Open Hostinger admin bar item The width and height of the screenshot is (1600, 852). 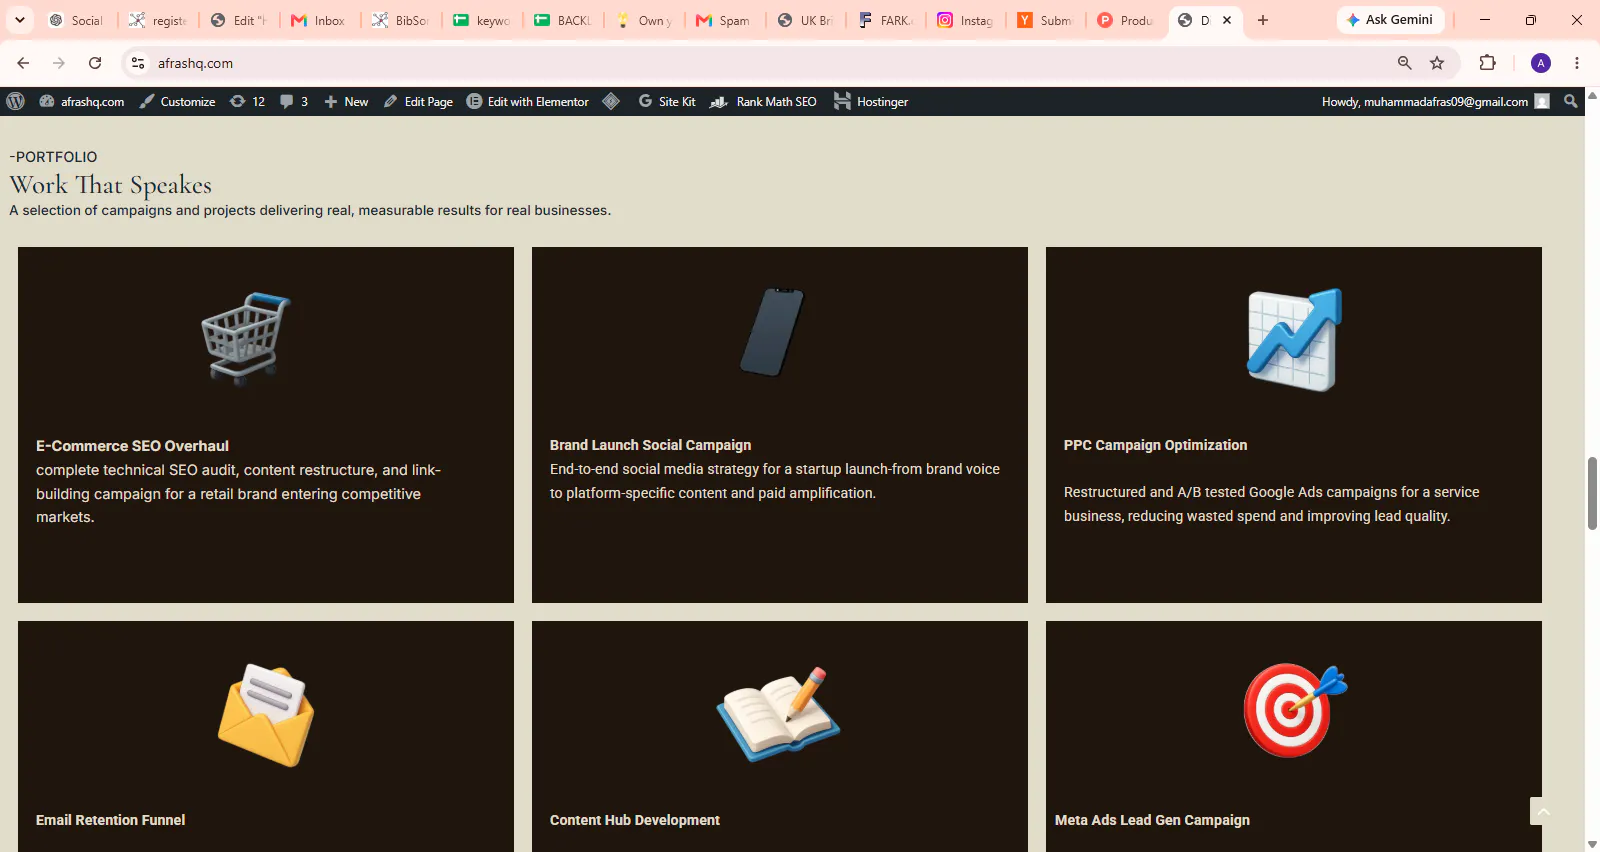tap(871, 101)
